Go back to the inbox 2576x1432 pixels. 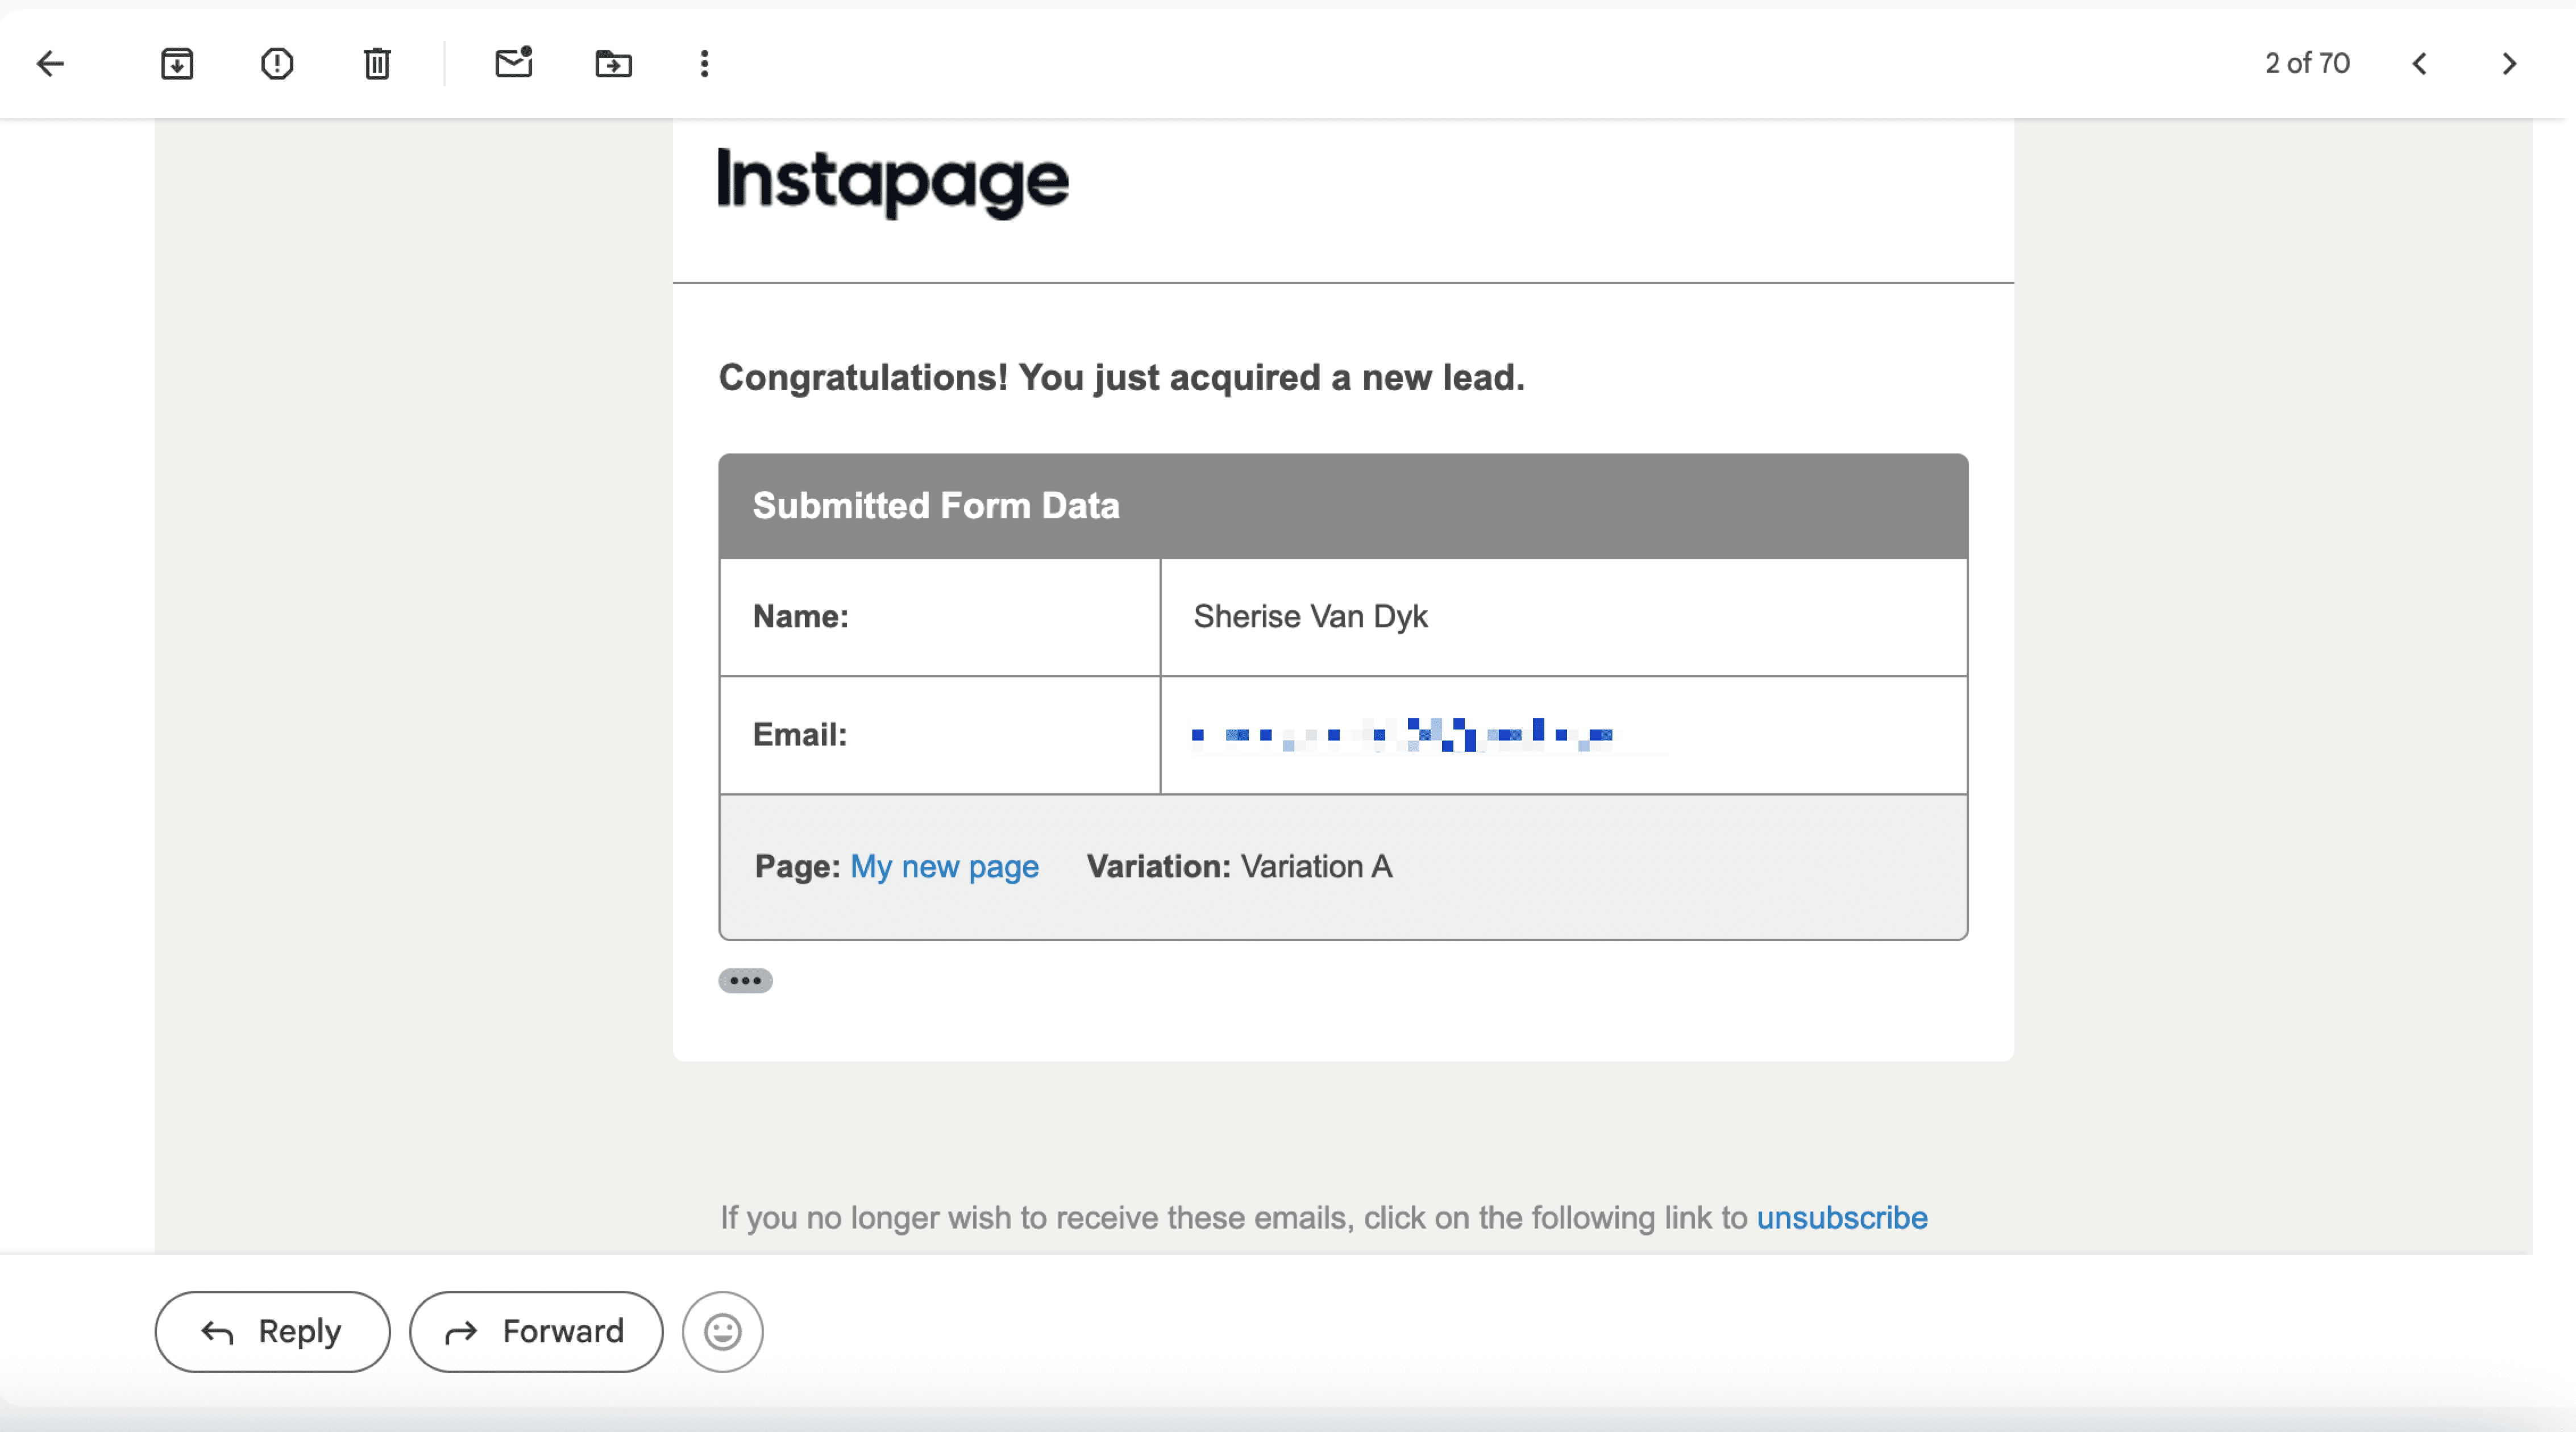[x=51, y=64]
